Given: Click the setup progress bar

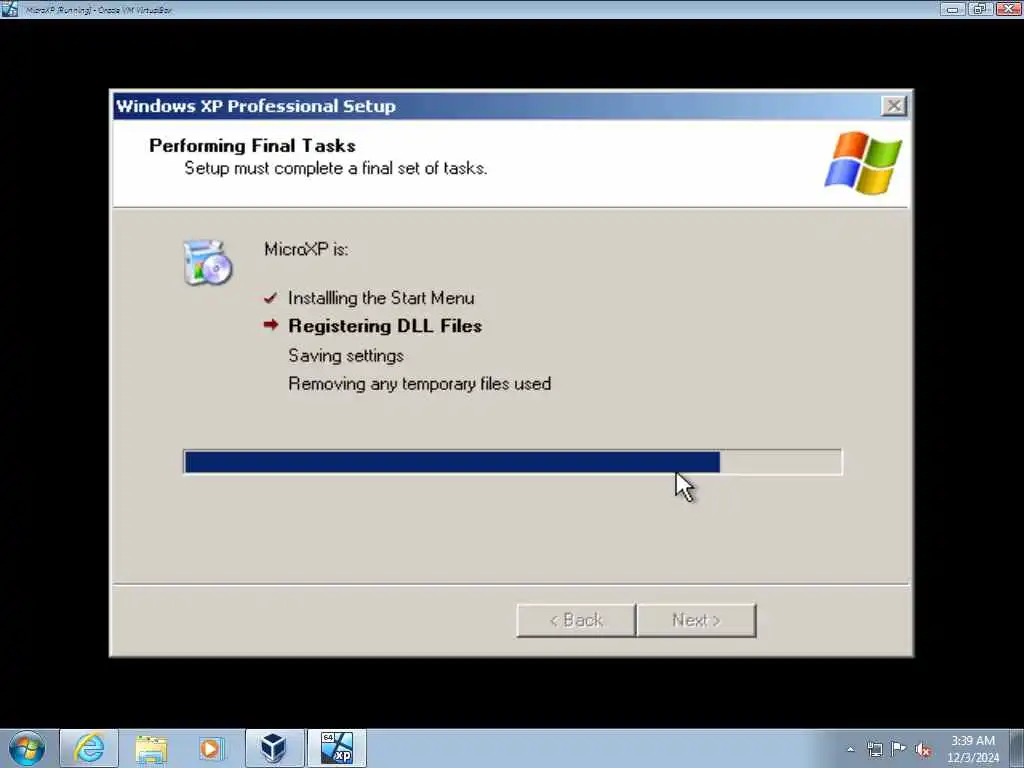Looking at the screenshot, I should 513,462.
